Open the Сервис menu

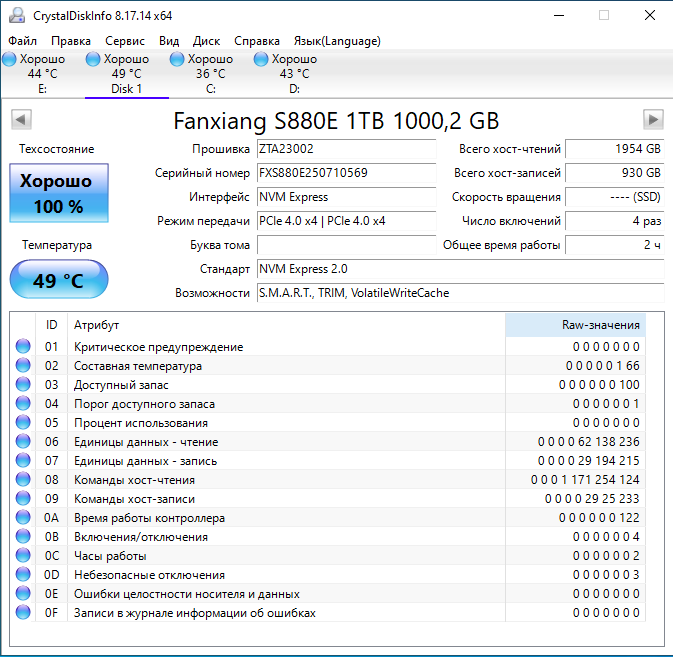125,41
